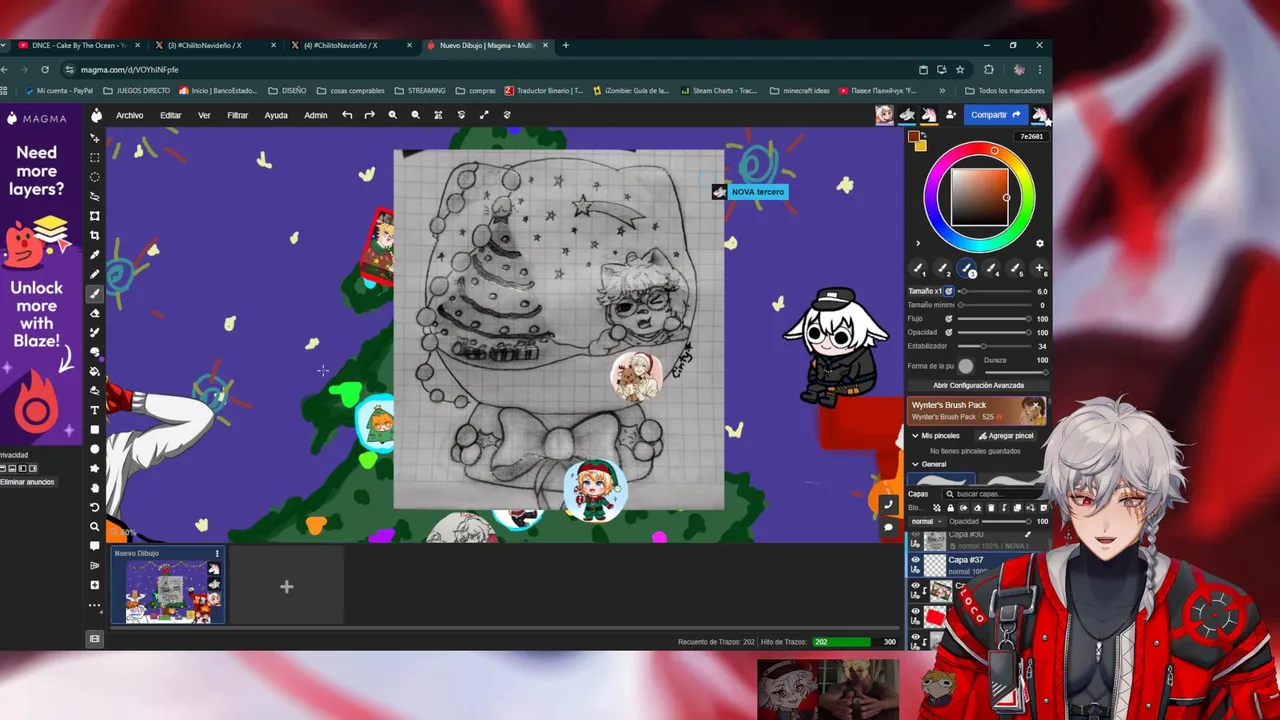Toggle visibility of layer Capa #30
The width and height of the screenshot is (1280, 720).
[915, 535]
